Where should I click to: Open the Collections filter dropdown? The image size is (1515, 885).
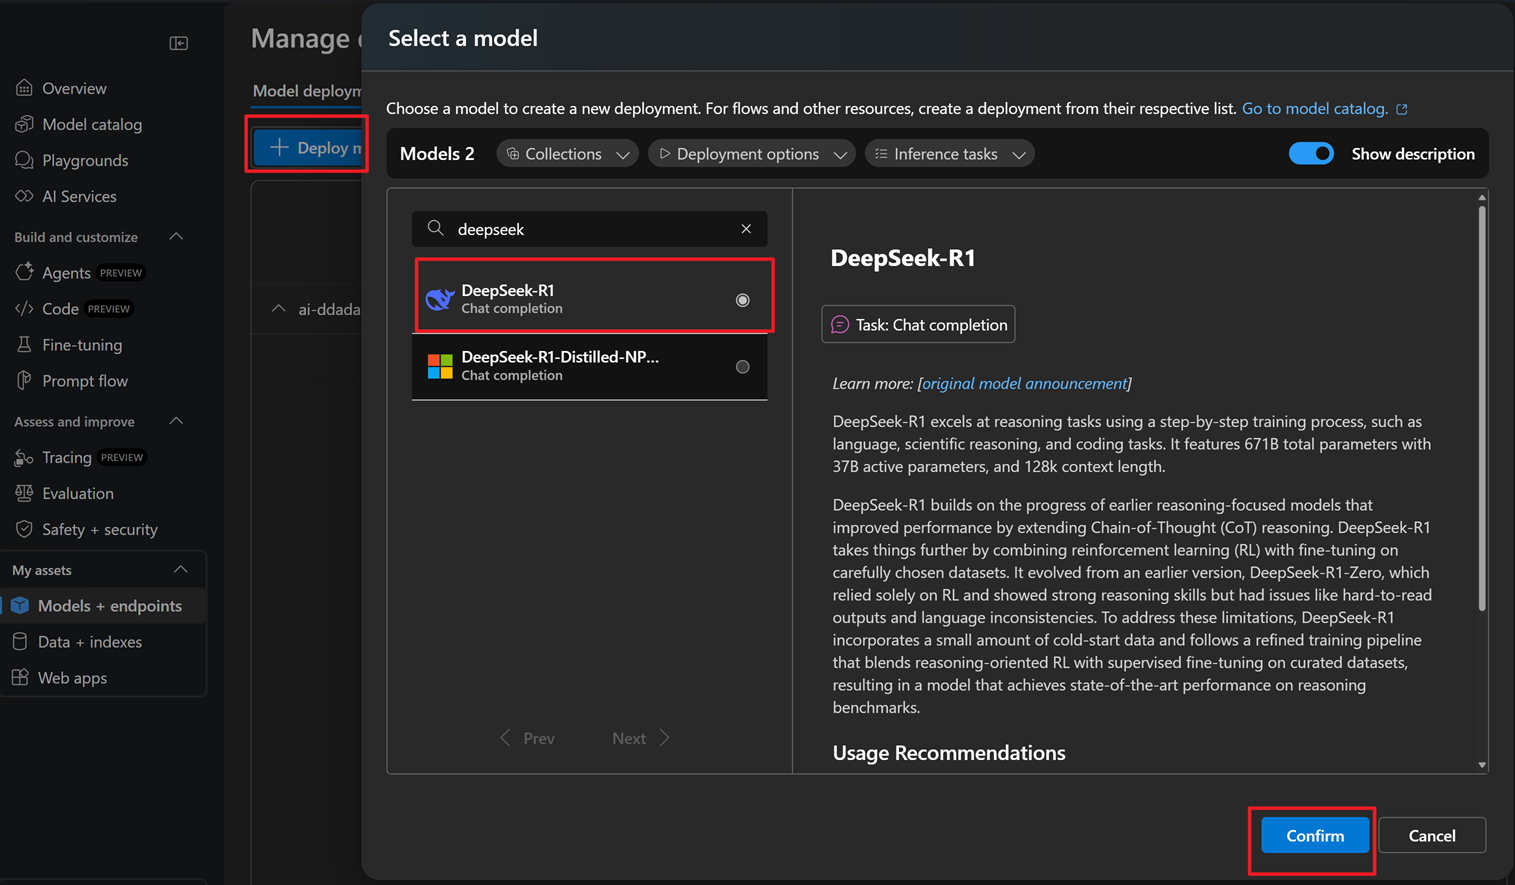pos(567,154)
